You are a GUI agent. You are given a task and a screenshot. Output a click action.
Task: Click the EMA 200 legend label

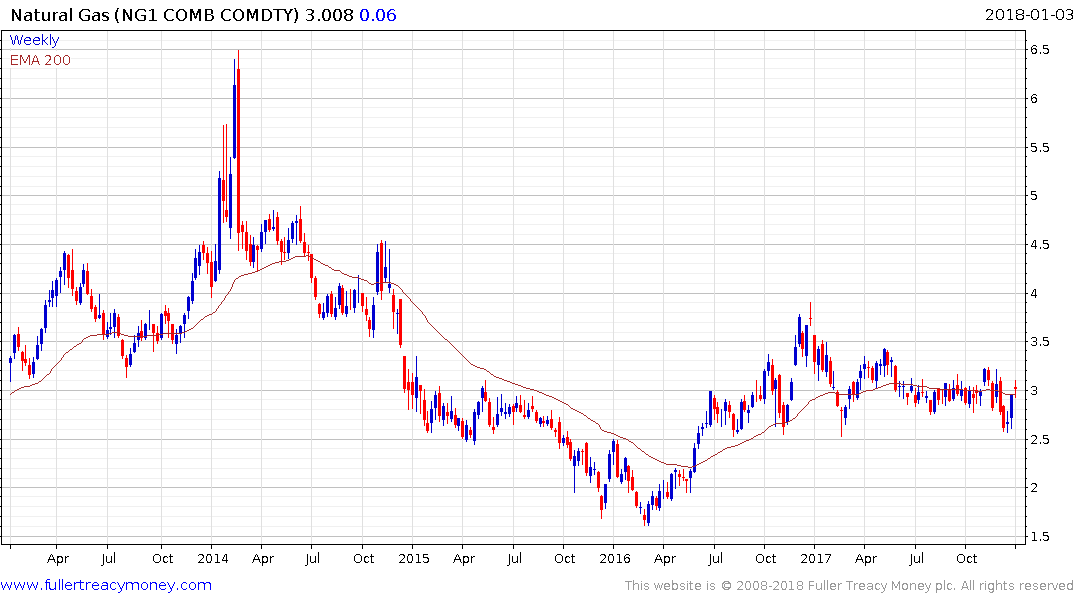pos(40,60)
